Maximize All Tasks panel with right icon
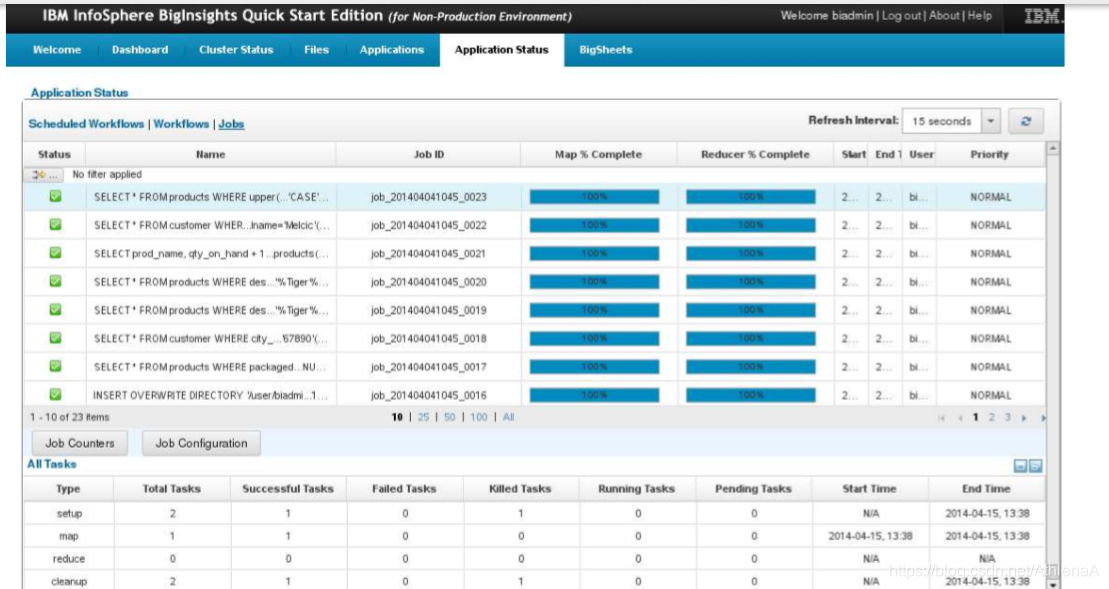1109x589 pixels. 1035,466
